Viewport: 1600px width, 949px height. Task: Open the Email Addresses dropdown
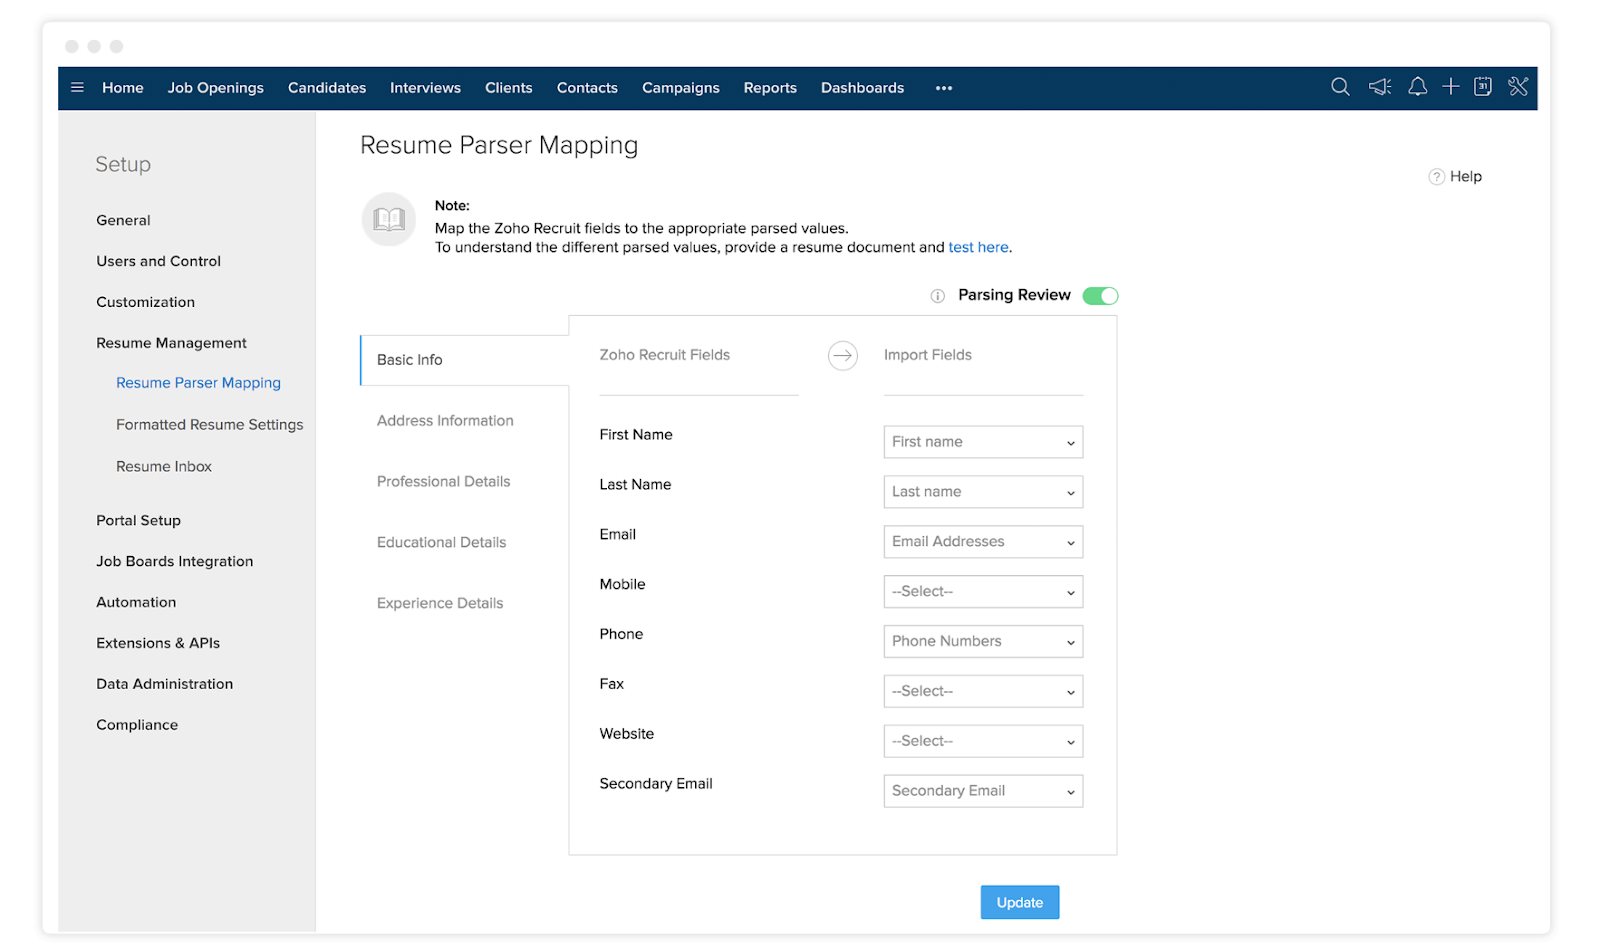[x=983, y=542]
